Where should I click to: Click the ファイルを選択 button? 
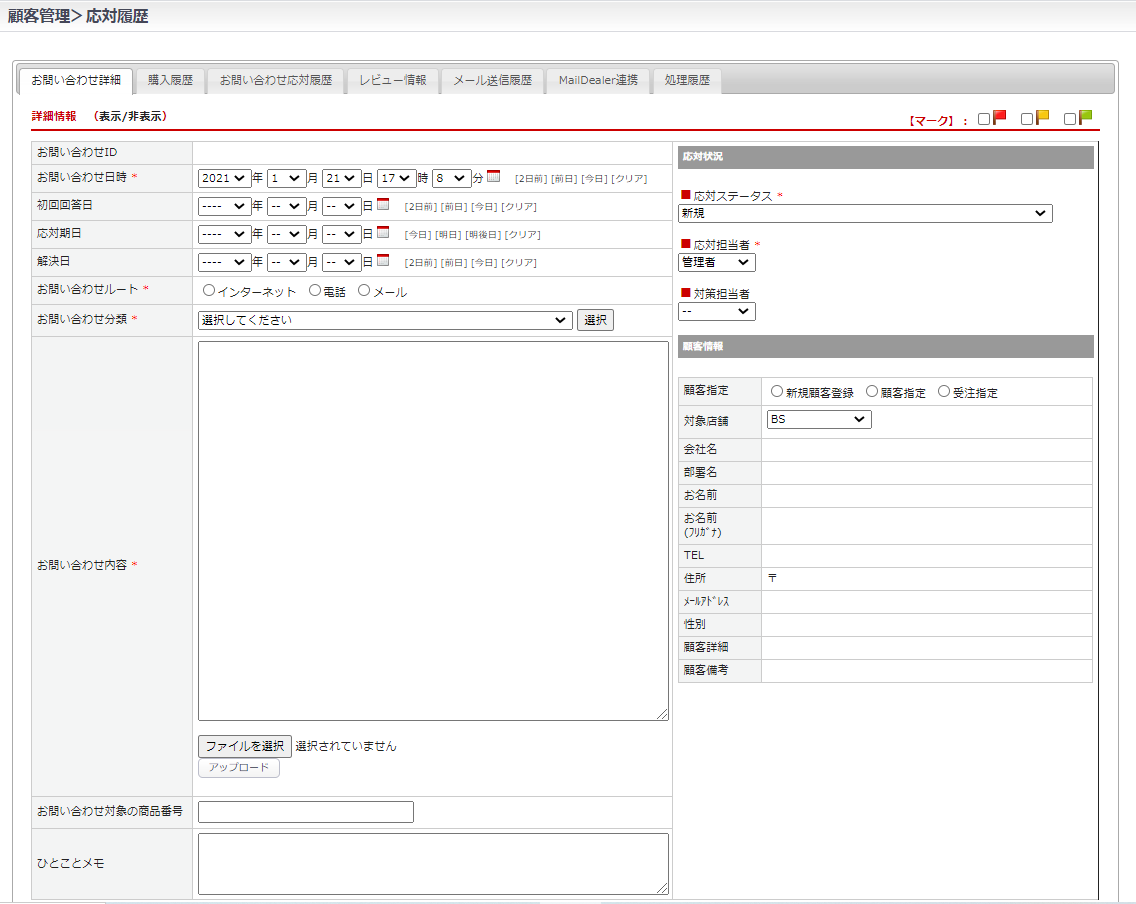coord(245,746)
